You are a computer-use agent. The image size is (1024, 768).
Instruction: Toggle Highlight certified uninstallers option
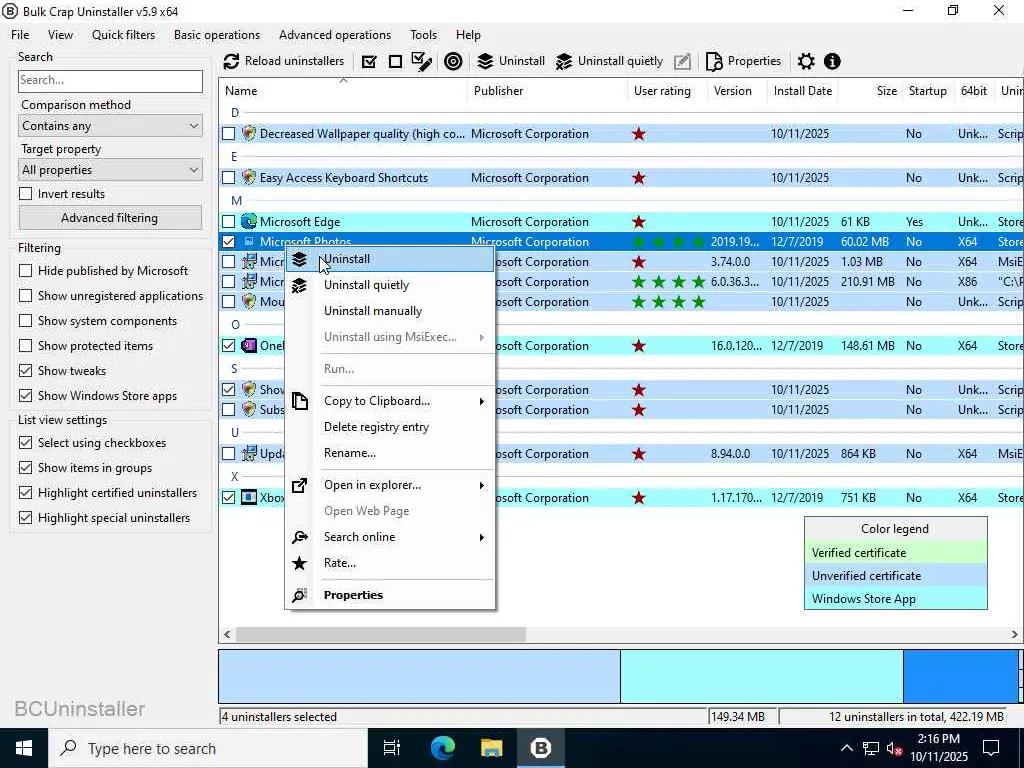(25, 493)
